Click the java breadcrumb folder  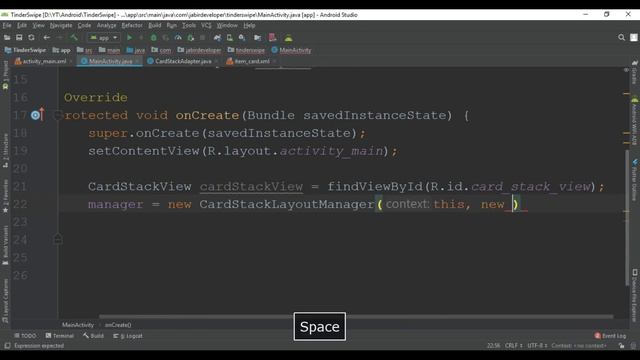pos(136,50)
